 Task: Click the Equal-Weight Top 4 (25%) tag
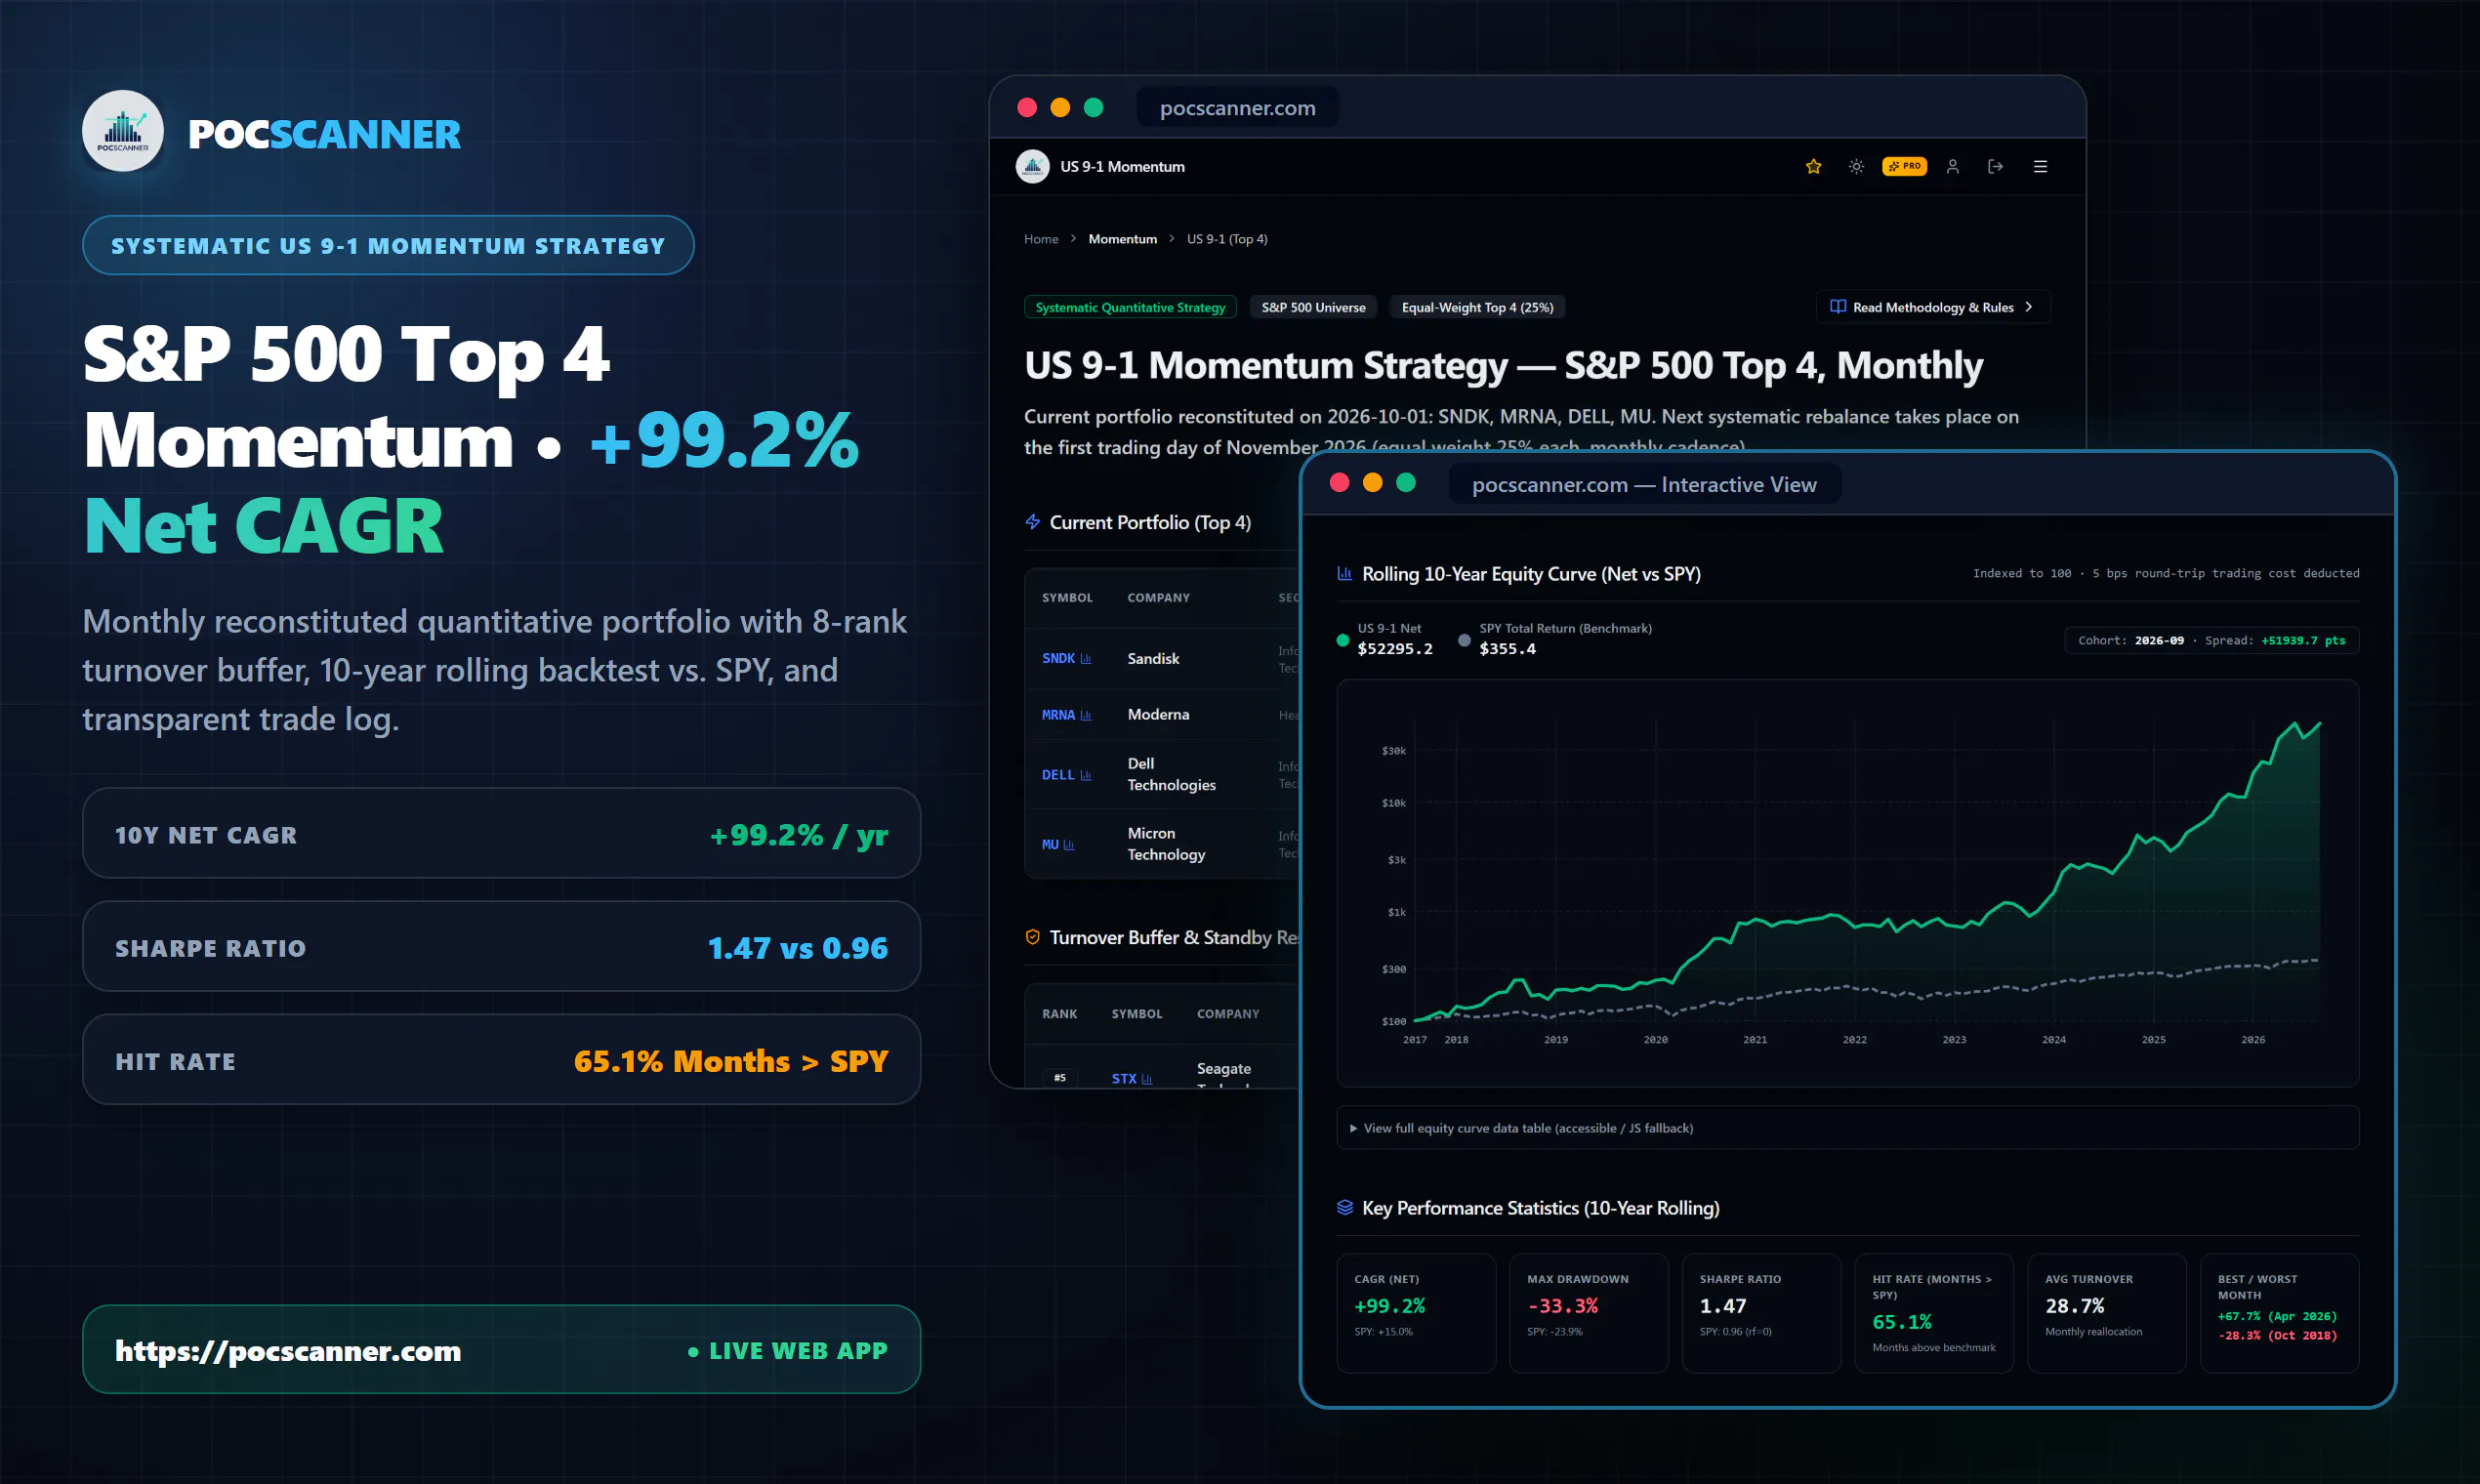tap(1477, 307)
